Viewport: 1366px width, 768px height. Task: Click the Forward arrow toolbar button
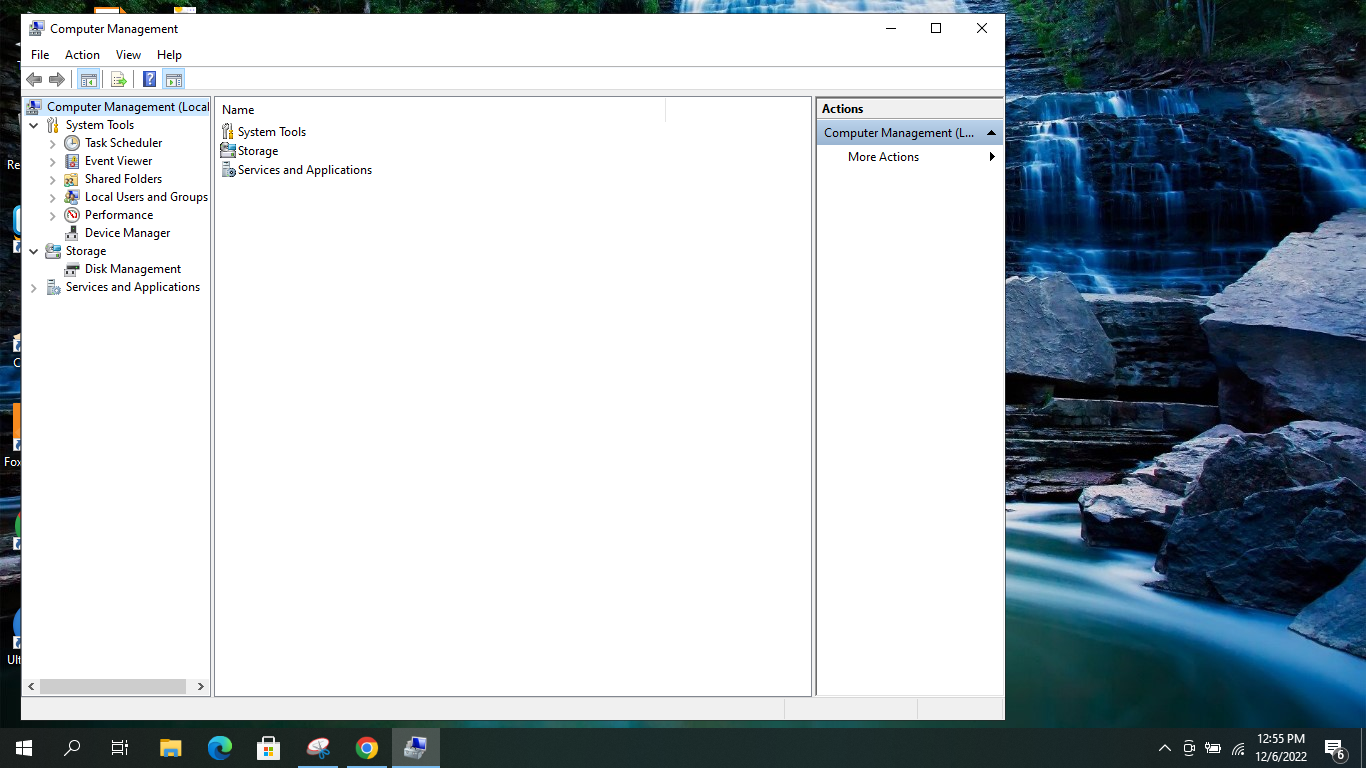point(57,80)
